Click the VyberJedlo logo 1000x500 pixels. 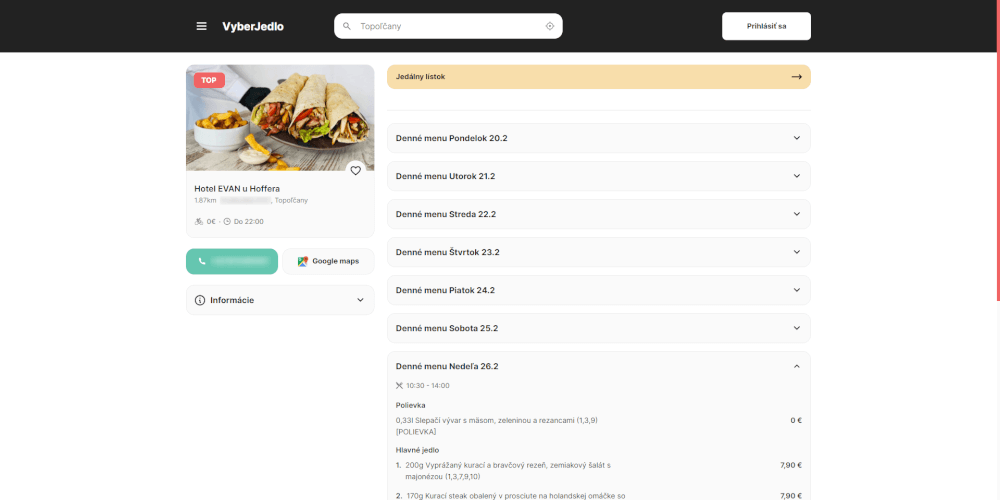tap(253, 26)
